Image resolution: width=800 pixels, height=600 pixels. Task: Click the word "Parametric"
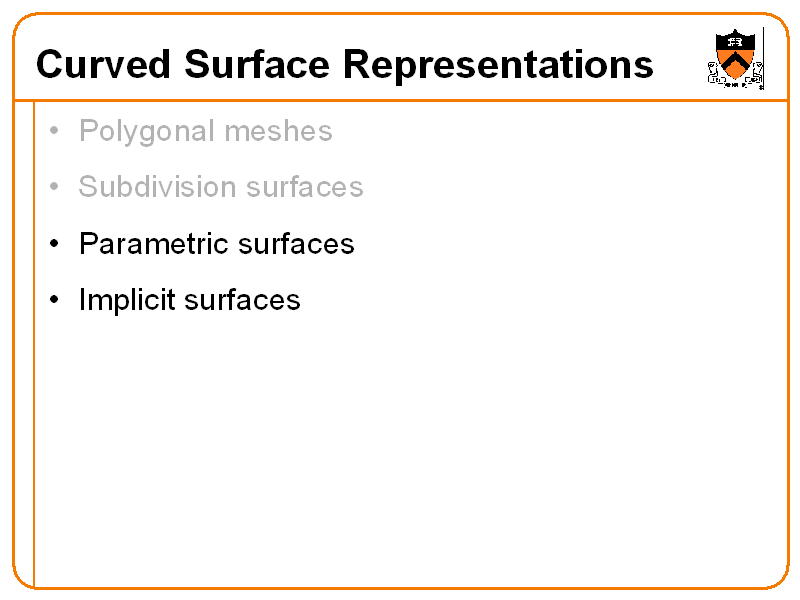155,244
